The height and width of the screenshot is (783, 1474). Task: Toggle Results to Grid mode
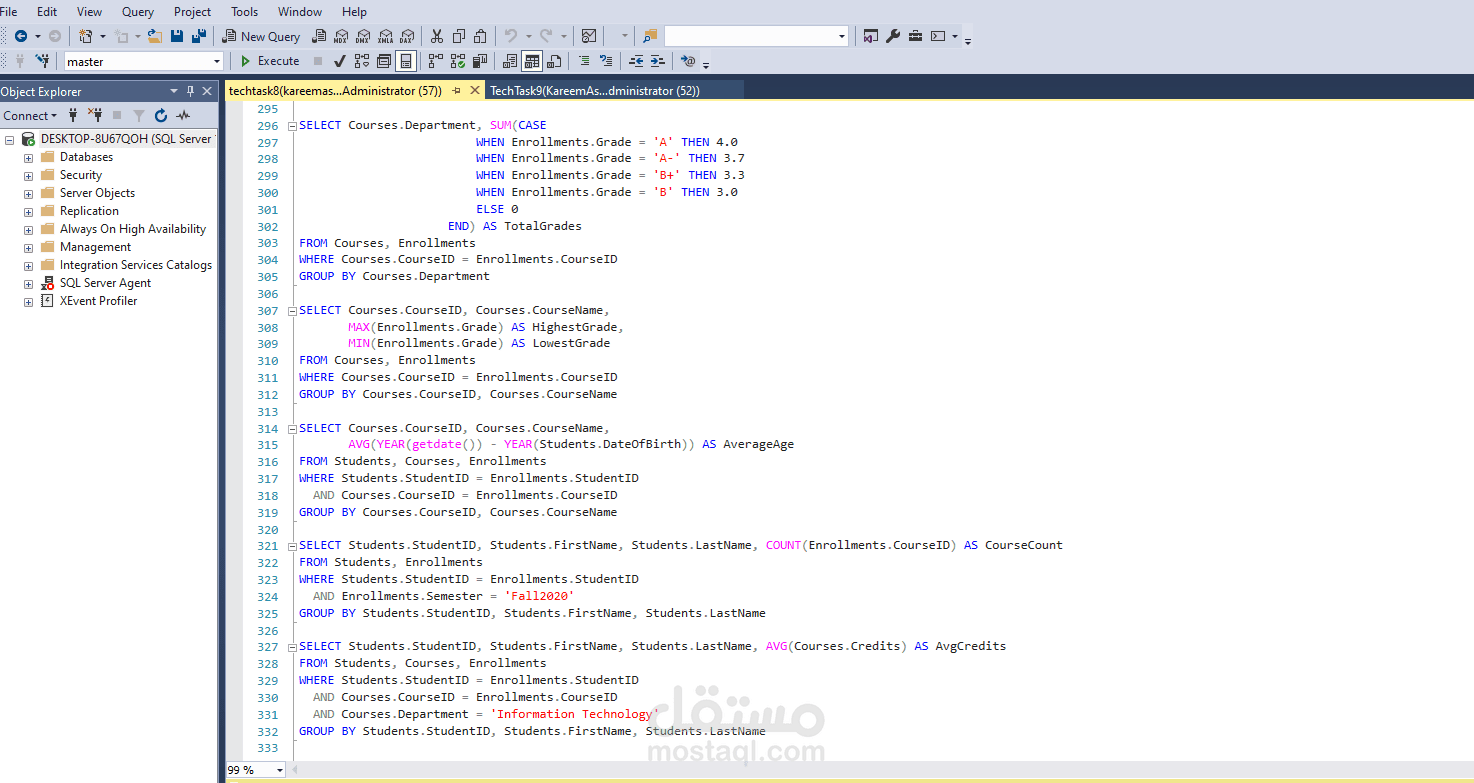[532, 61]
